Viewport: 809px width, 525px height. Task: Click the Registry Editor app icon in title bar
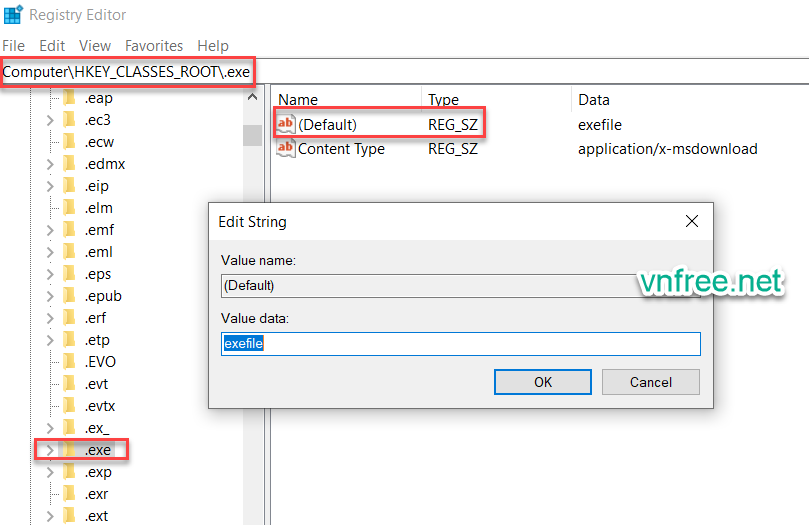tap(12, 15)
